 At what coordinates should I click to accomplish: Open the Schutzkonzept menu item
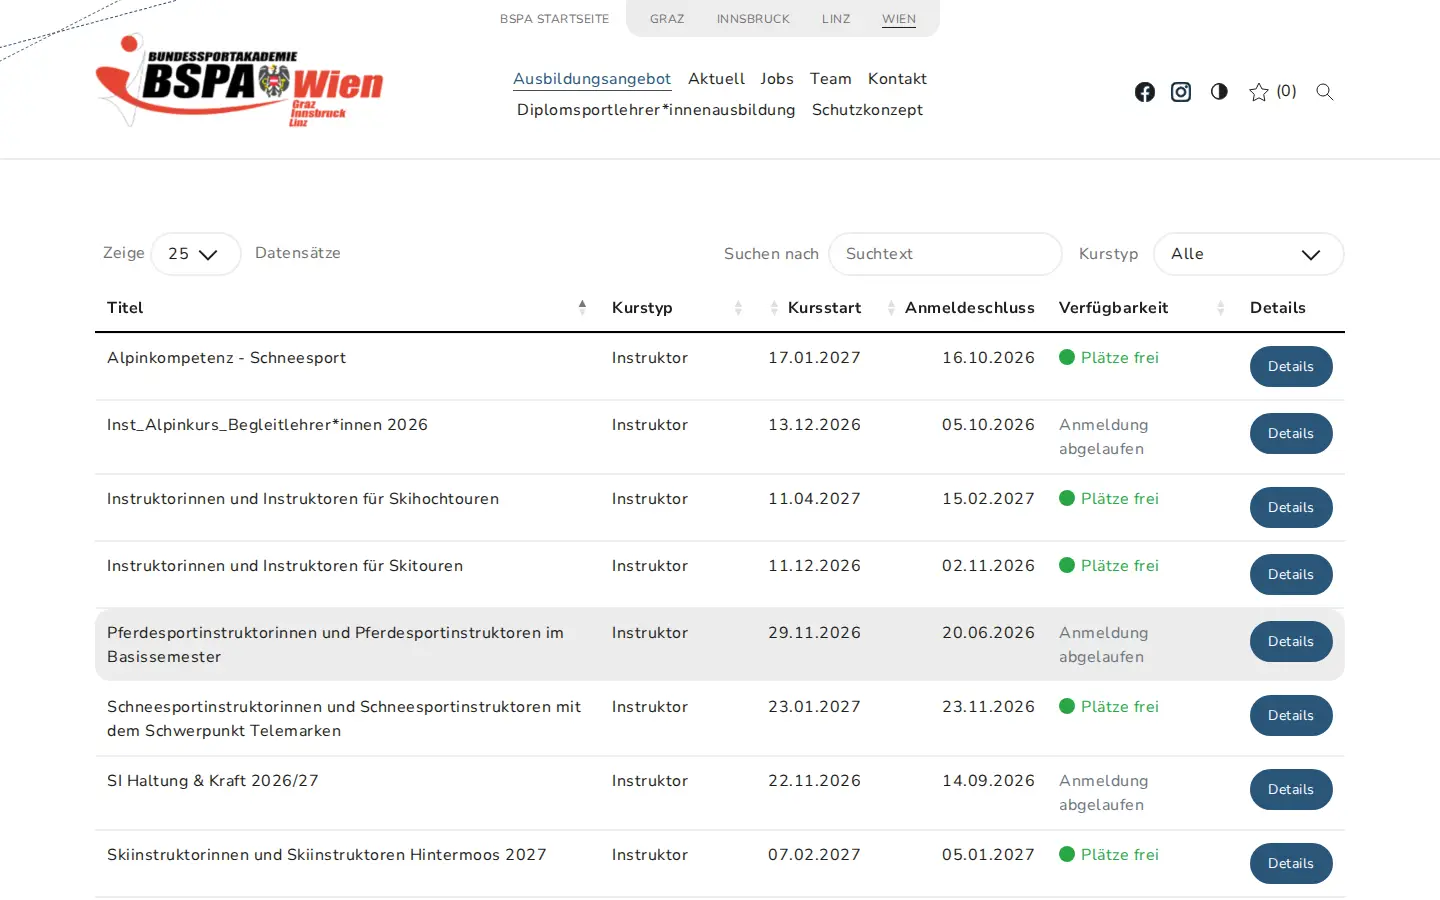coord(867,110)
